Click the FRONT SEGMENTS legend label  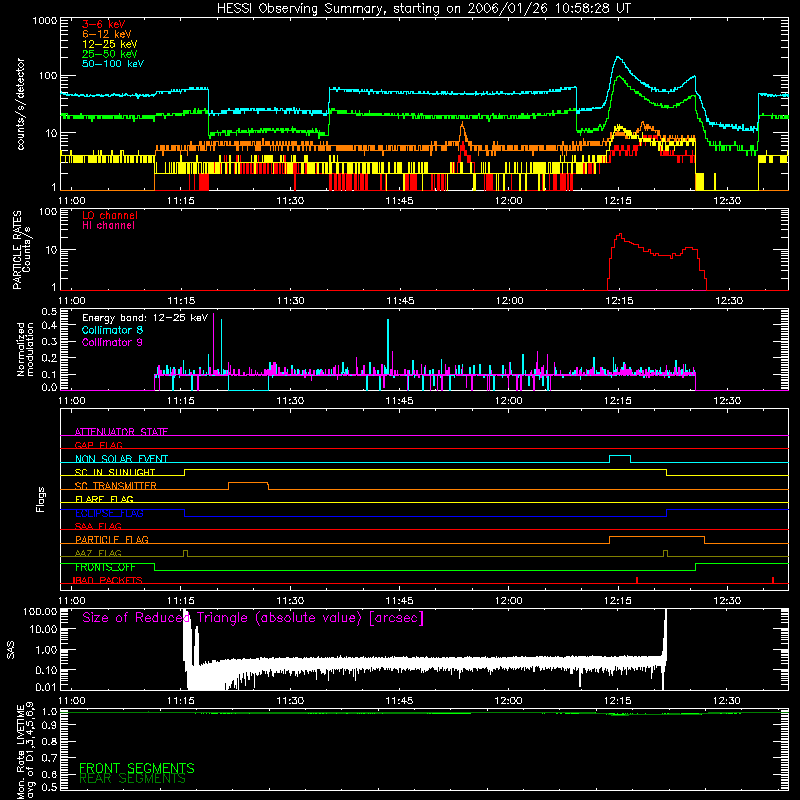[137, 767]
